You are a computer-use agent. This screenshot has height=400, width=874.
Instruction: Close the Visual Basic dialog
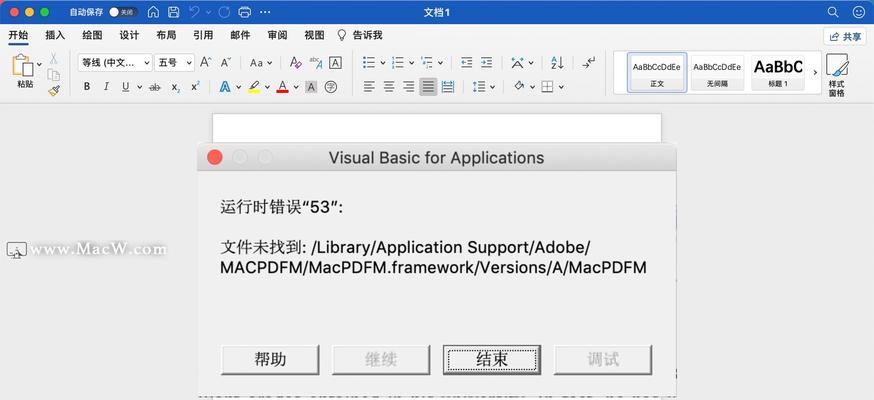pyautogui.click(x=215, y=158)
